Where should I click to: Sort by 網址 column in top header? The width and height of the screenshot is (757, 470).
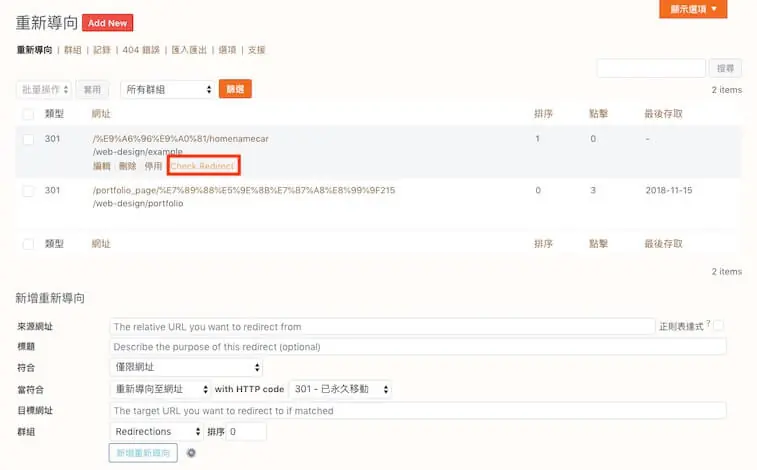tap(101, 114)
